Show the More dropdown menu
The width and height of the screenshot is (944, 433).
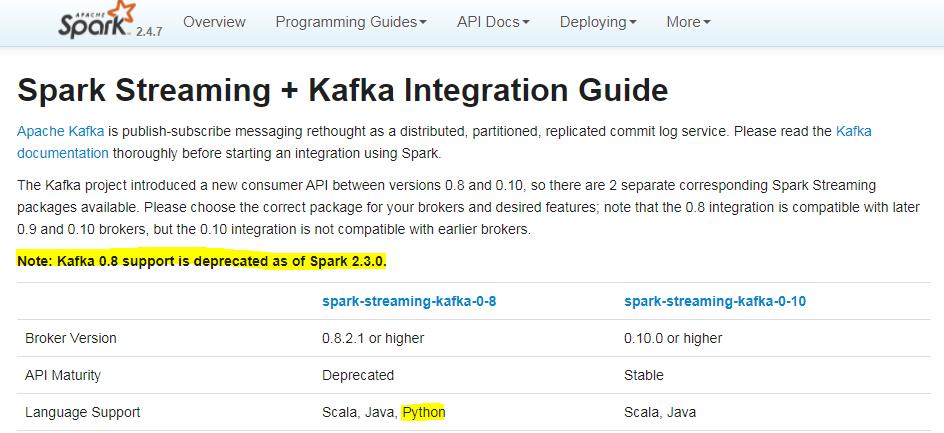pos(688,22)
